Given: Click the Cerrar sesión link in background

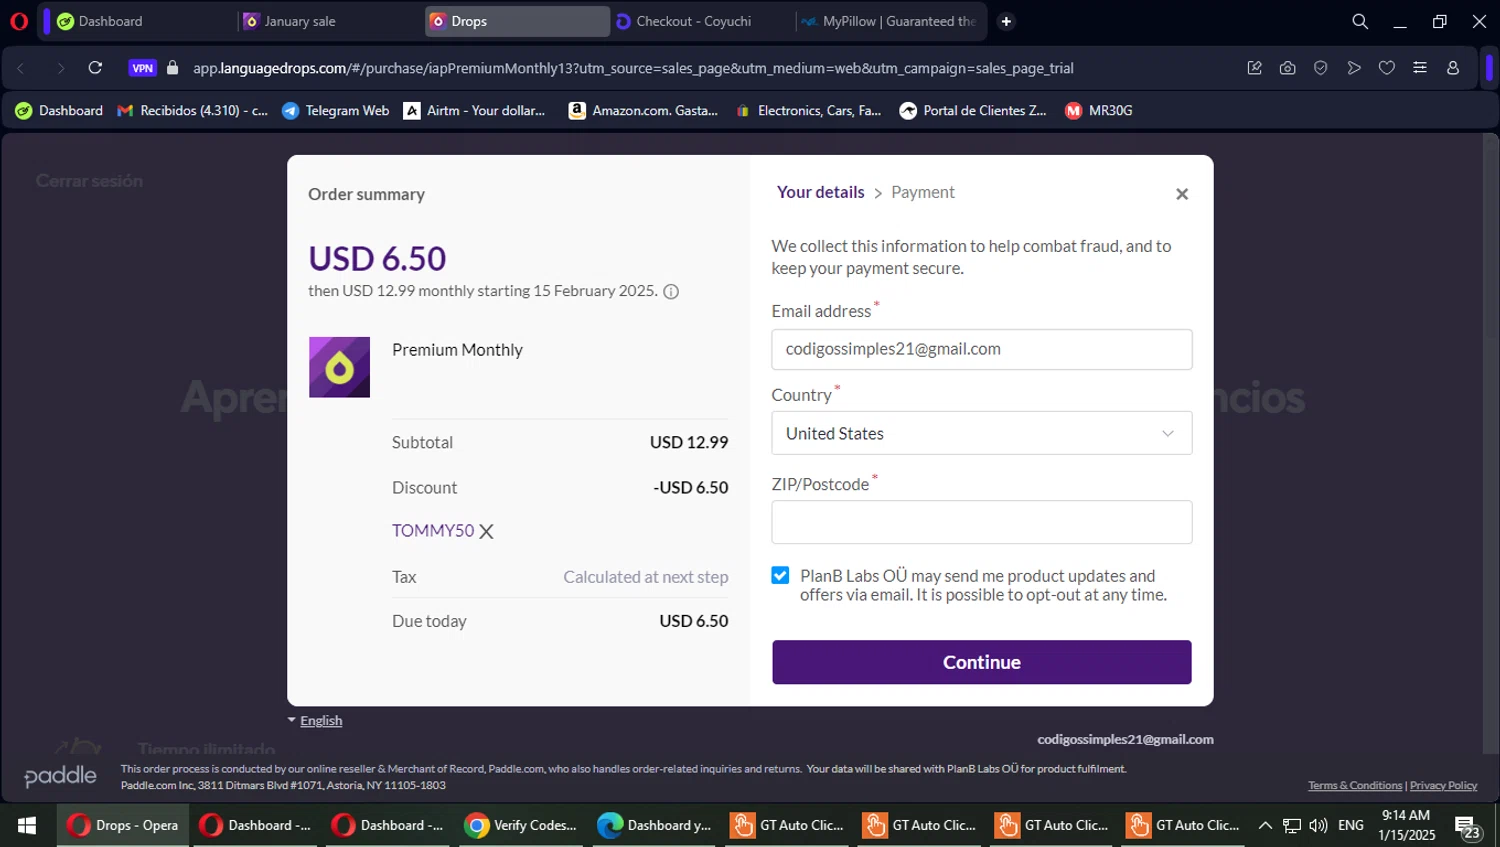Looking at the screenshot, I should coord(89,181).
